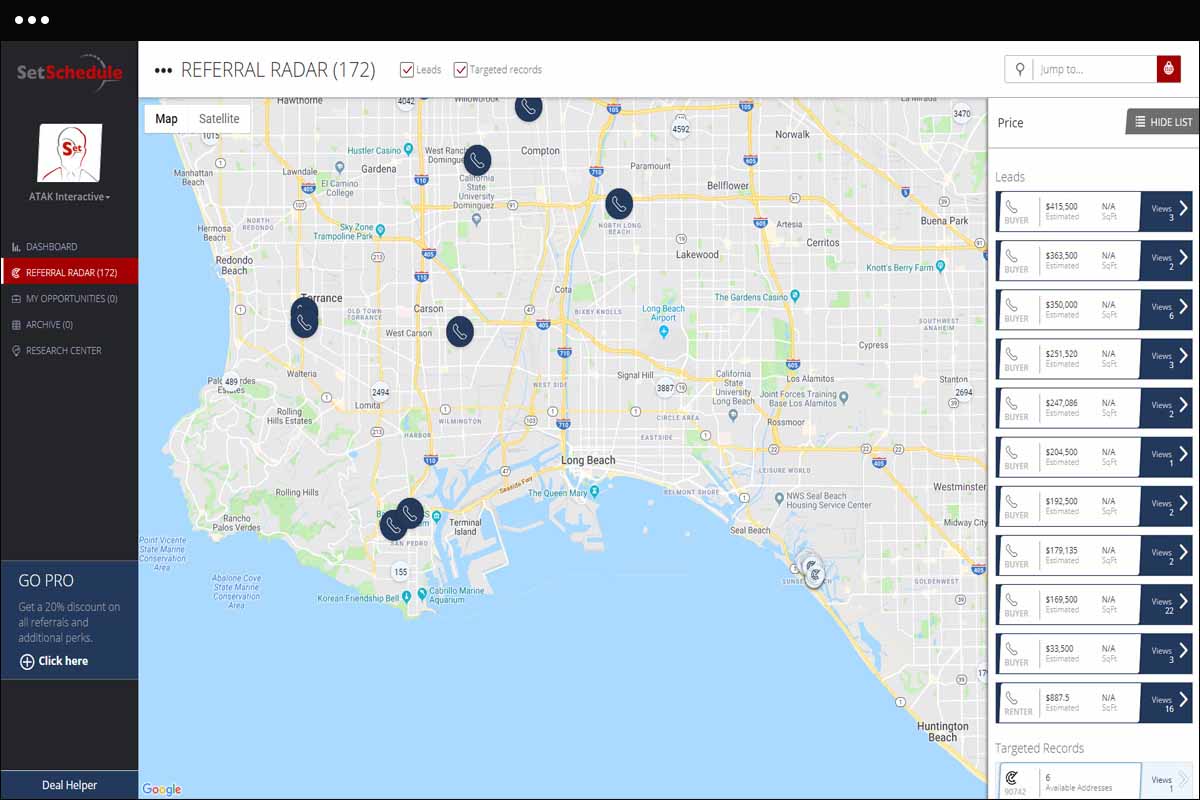This screenshot has height=800, width=1200.
Task: Open the three-dot menu beside Referral Radar title
Action: [163, 71]
